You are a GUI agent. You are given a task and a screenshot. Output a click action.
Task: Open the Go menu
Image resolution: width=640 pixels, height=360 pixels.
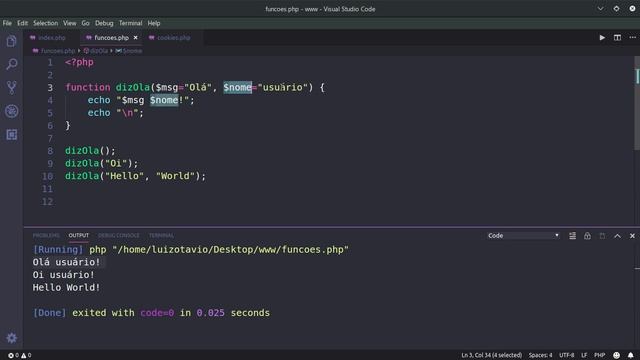coord(85,23)
